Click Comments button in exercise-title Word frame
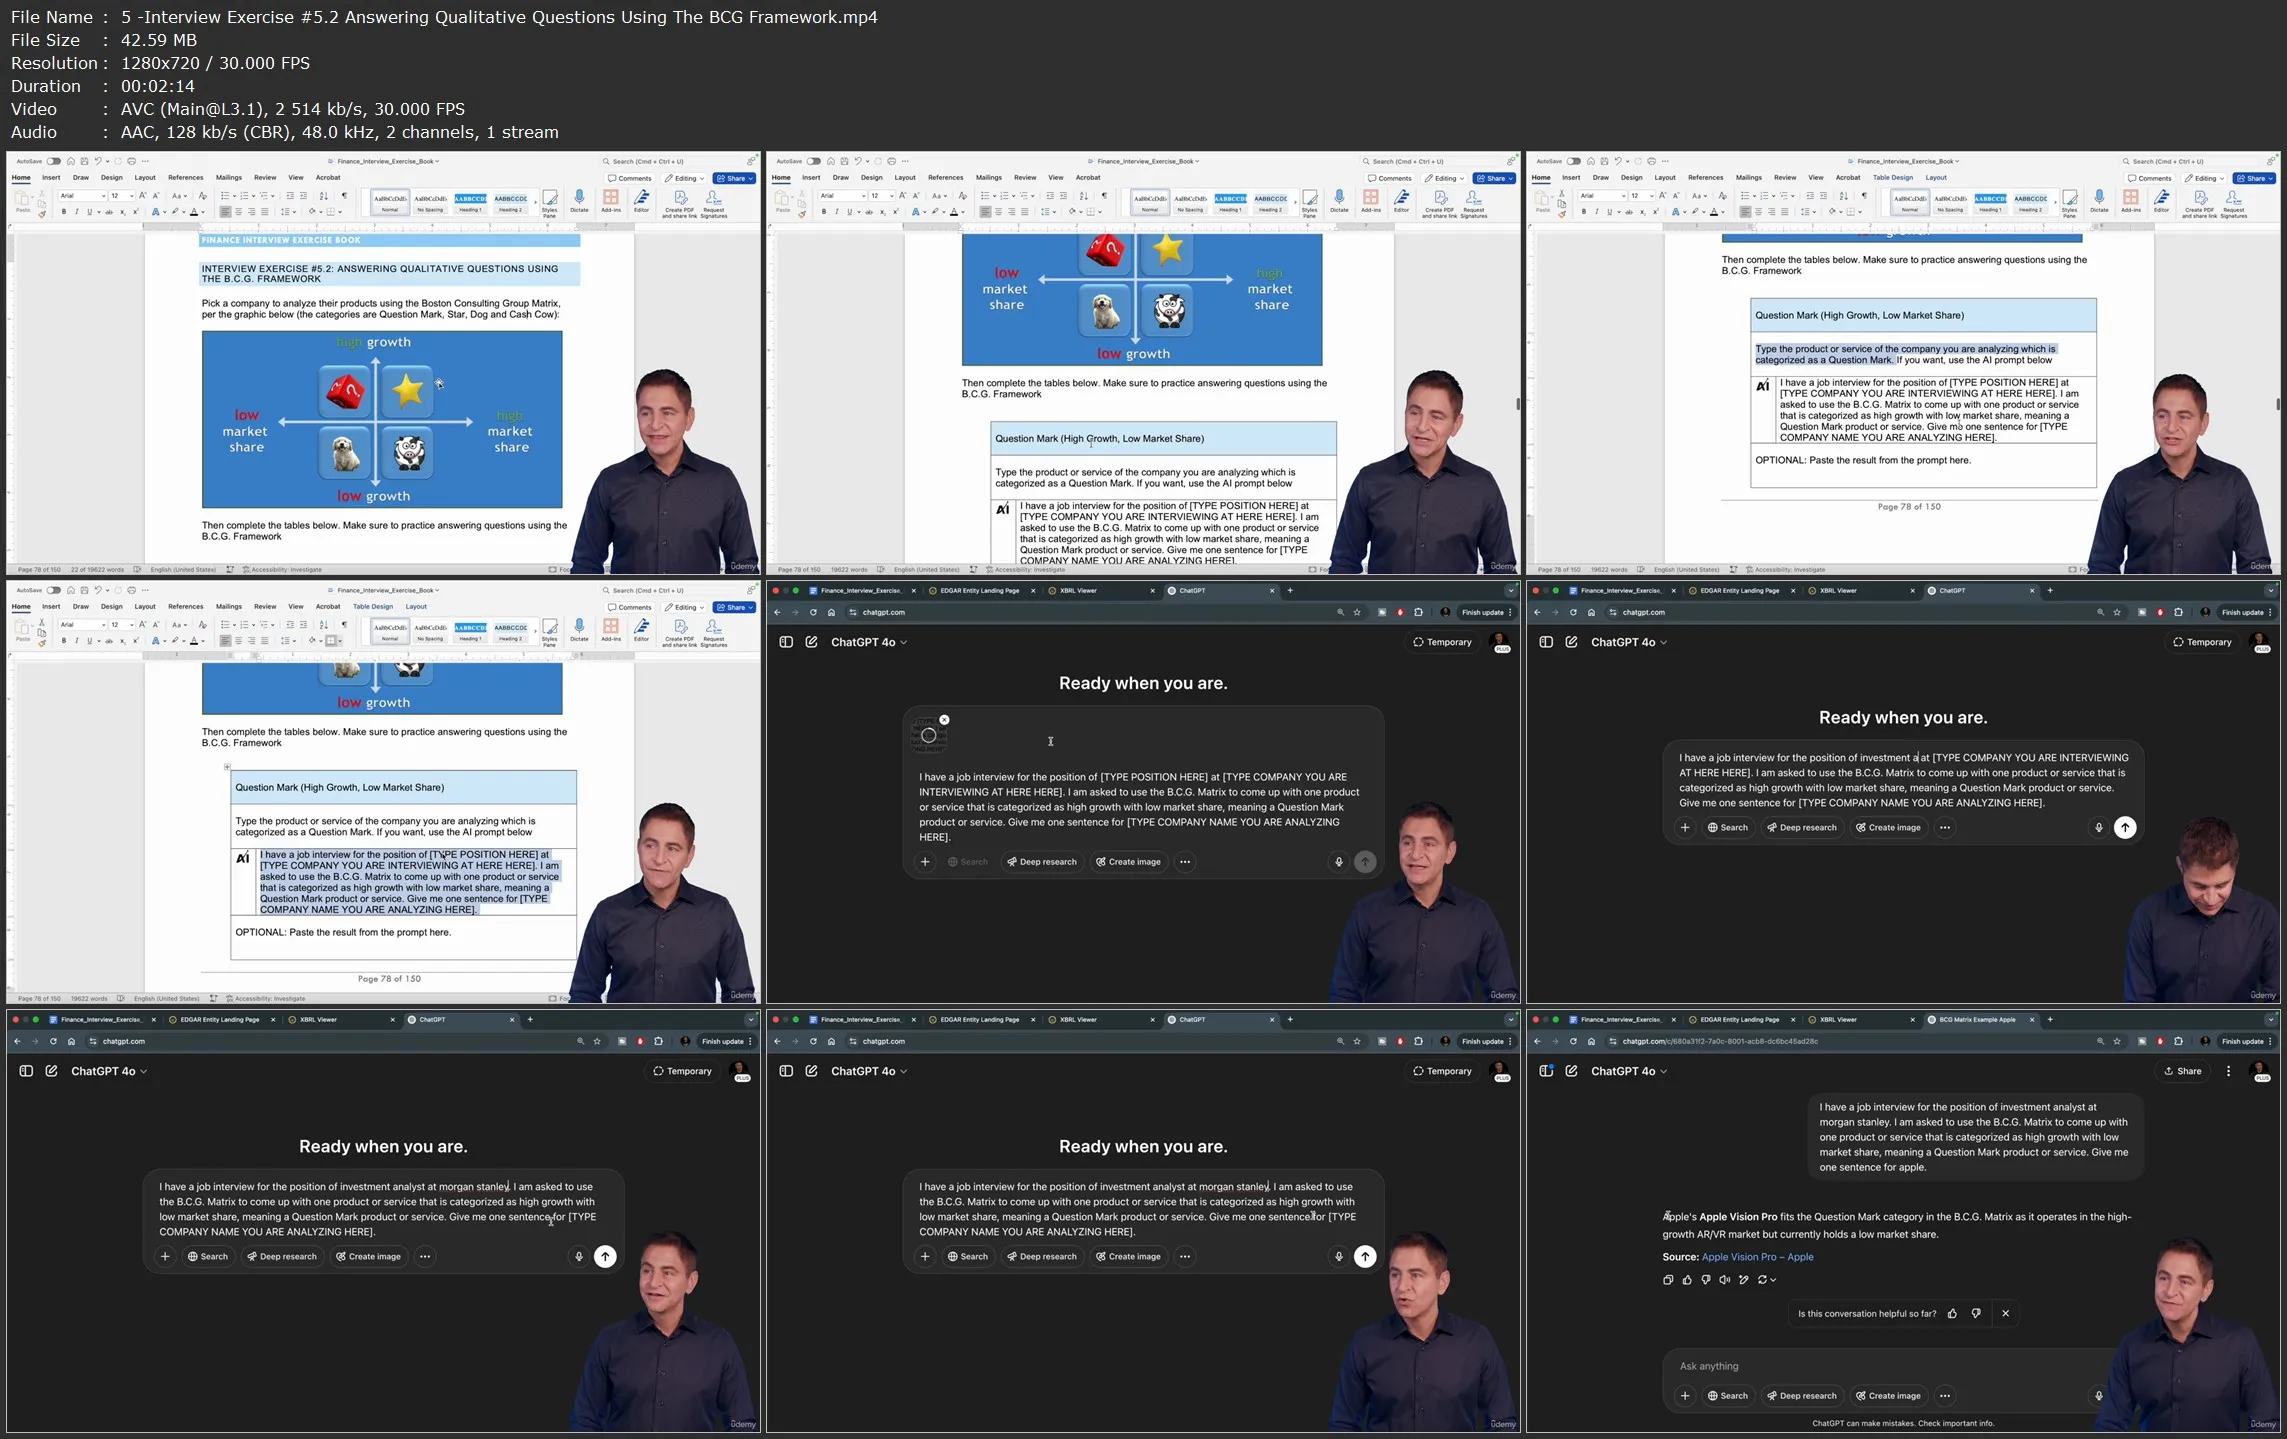 click(x=630, y=179)
